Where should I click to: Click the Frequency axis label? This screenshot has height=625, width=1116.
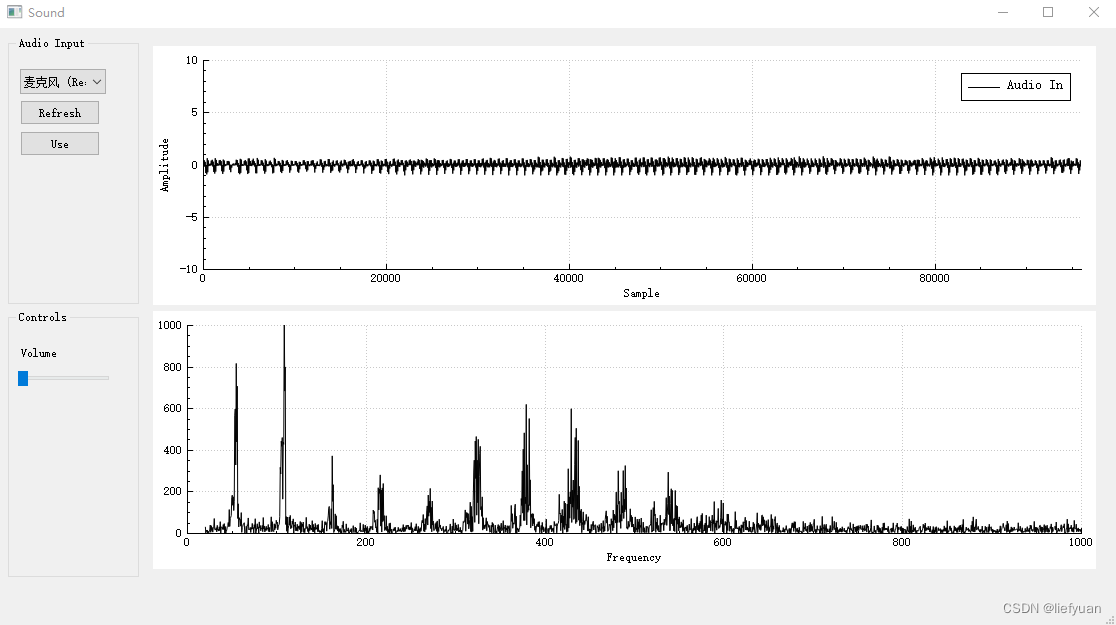pos(634,558)
